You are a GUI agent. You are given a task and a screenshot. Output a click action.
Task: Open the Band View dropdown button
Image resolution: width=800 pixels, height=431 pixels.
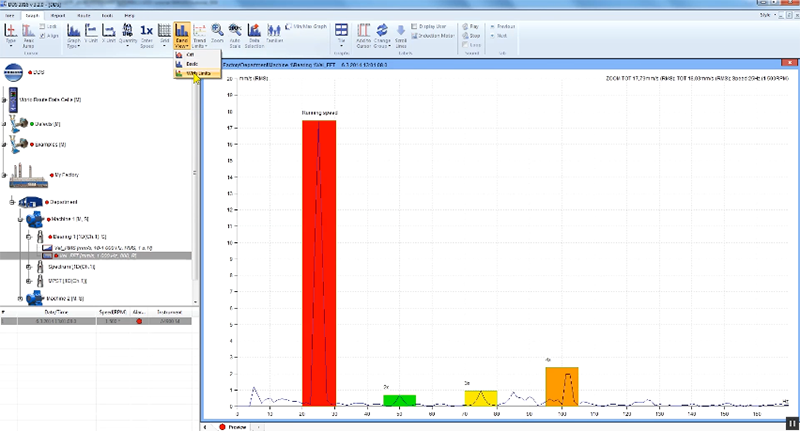[x=182, y=35]
